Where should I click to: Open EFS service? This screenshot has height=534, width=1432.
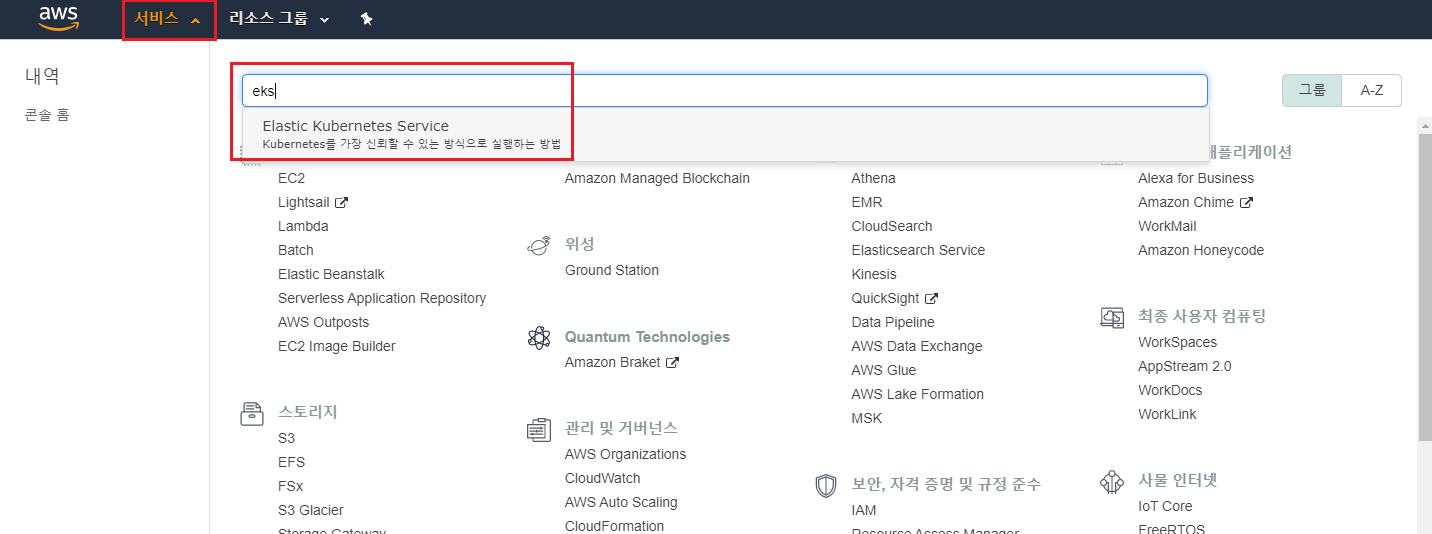[x=291, y=462]
